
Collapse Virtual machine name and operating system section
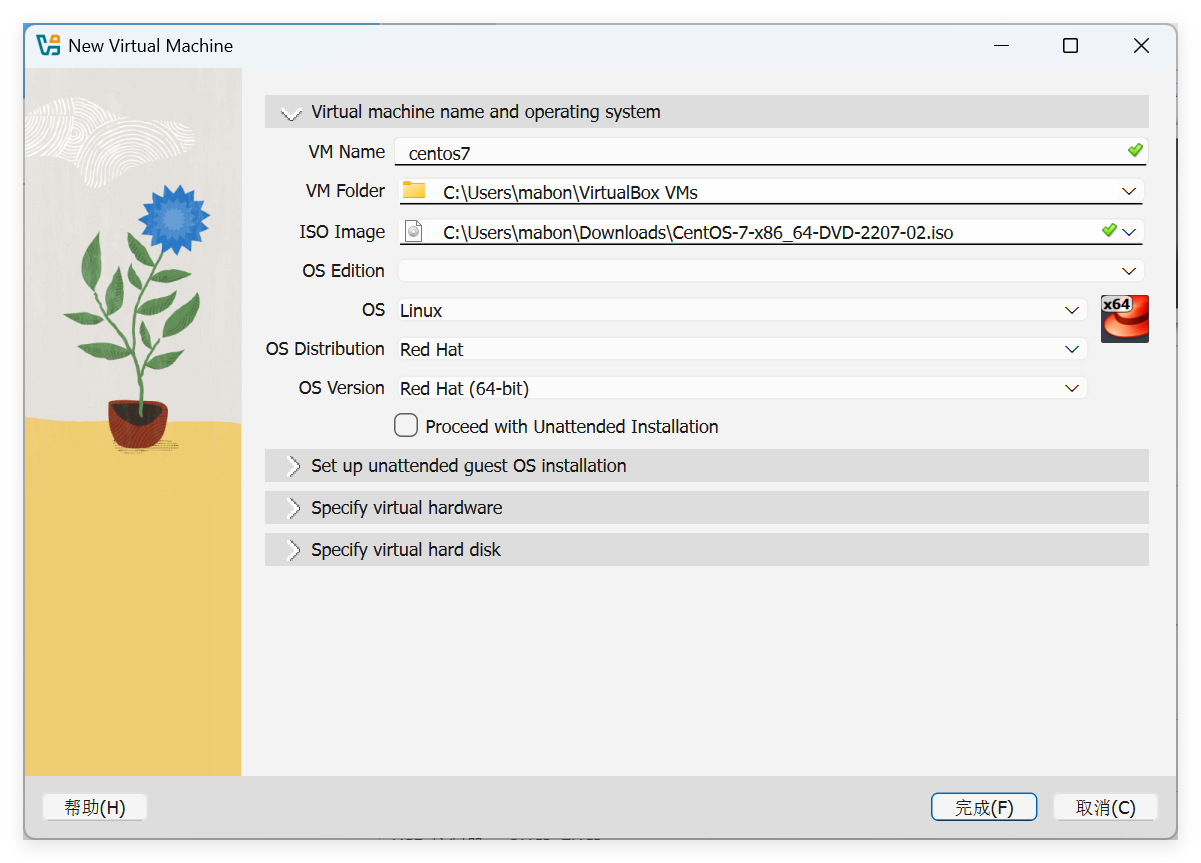pos(292,113)
